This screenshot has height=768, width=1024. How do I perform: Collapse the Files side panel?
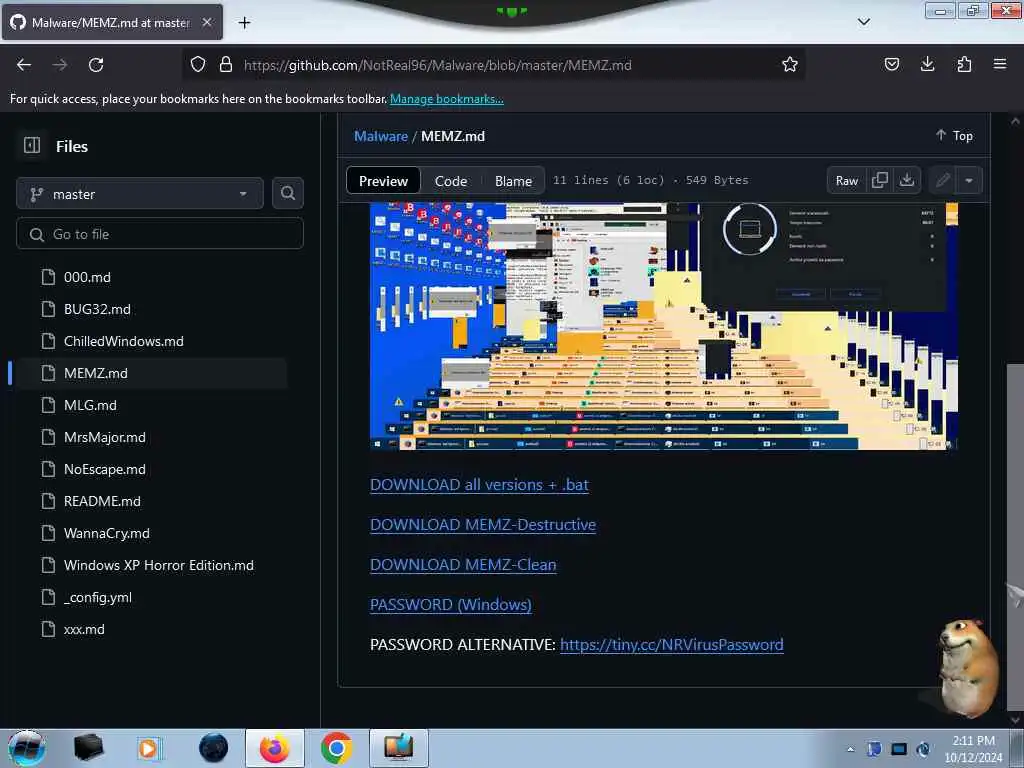tap(31, 145)
